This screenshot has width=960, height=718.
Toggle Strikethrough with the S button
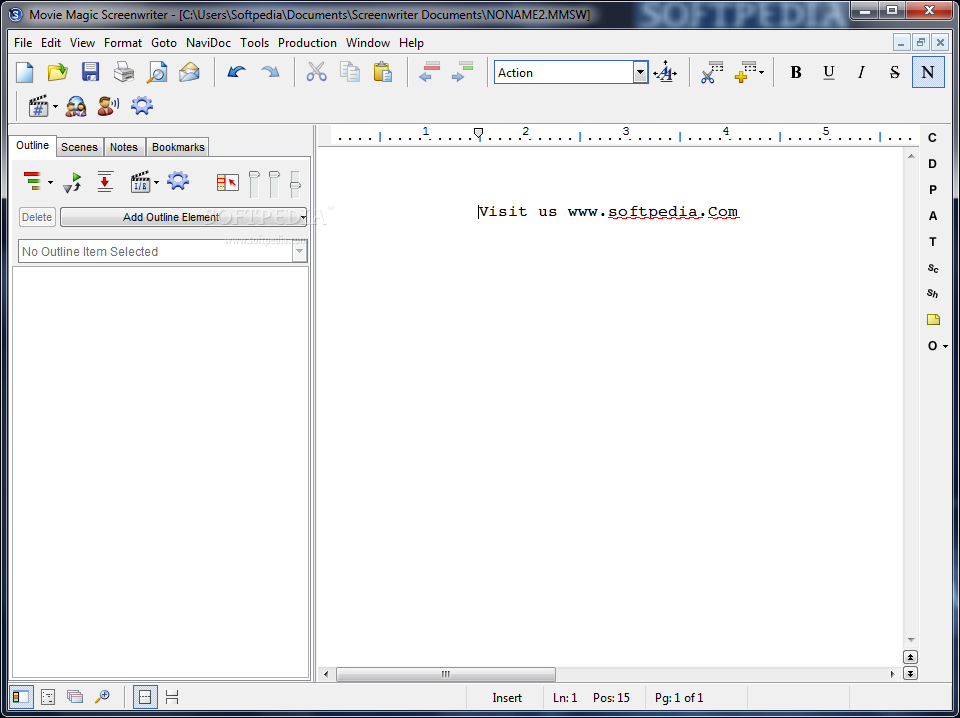pos(894,72)
